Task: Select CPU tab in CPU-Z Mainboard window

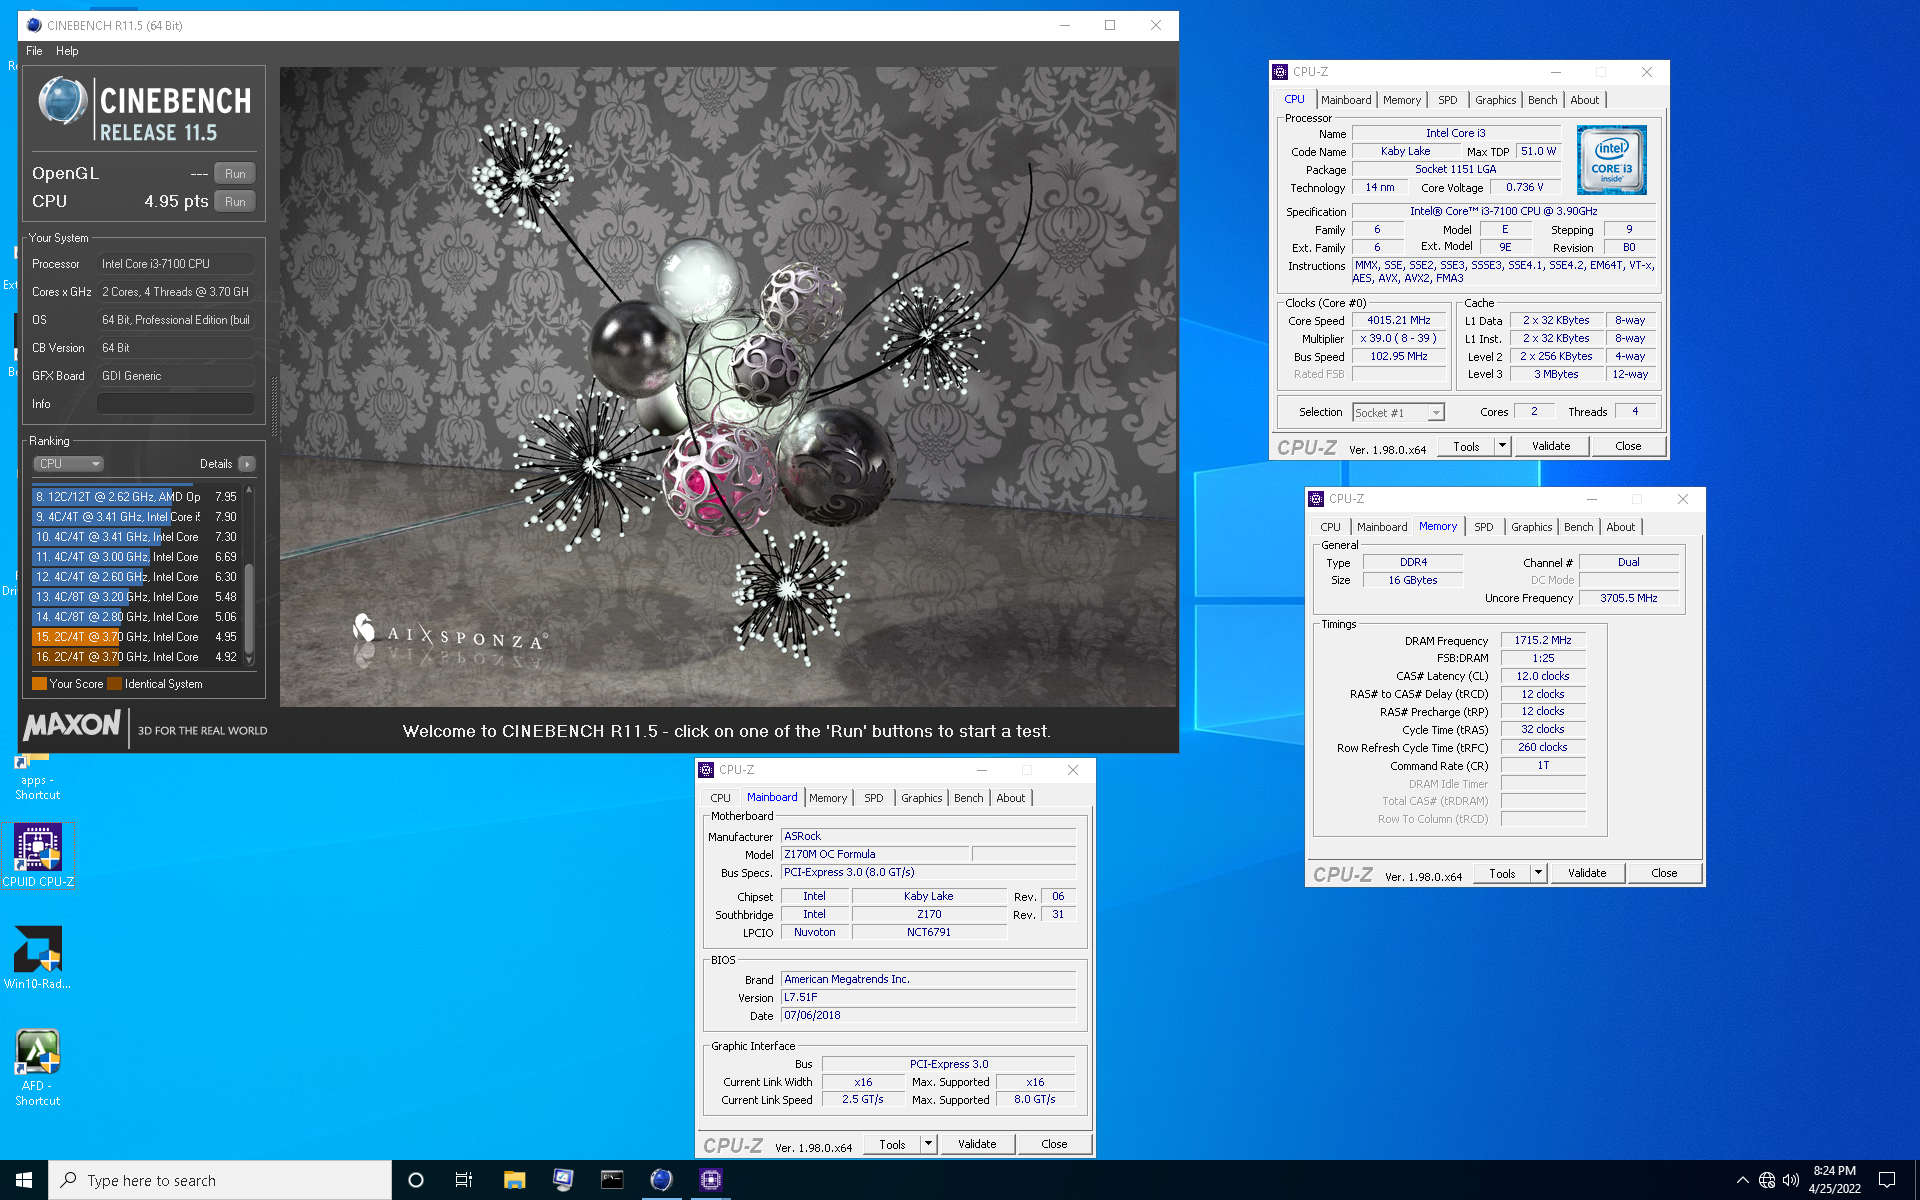Action: 721,798
